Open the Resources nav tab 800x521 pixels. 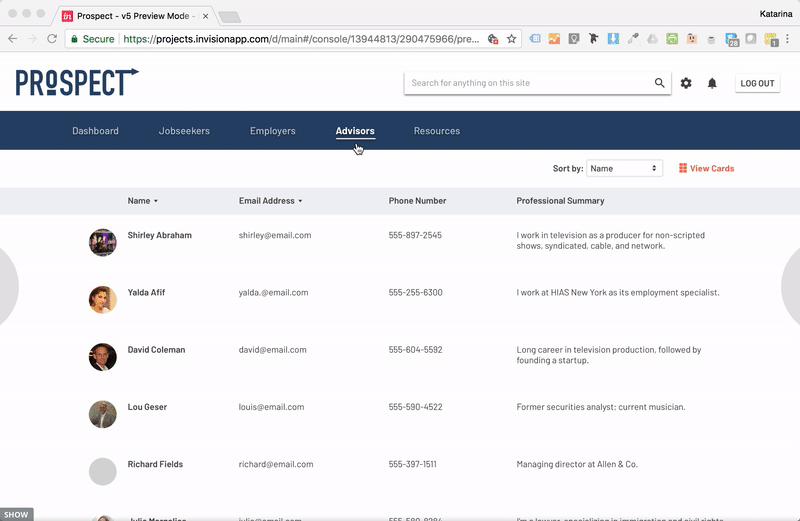[437, 131]
